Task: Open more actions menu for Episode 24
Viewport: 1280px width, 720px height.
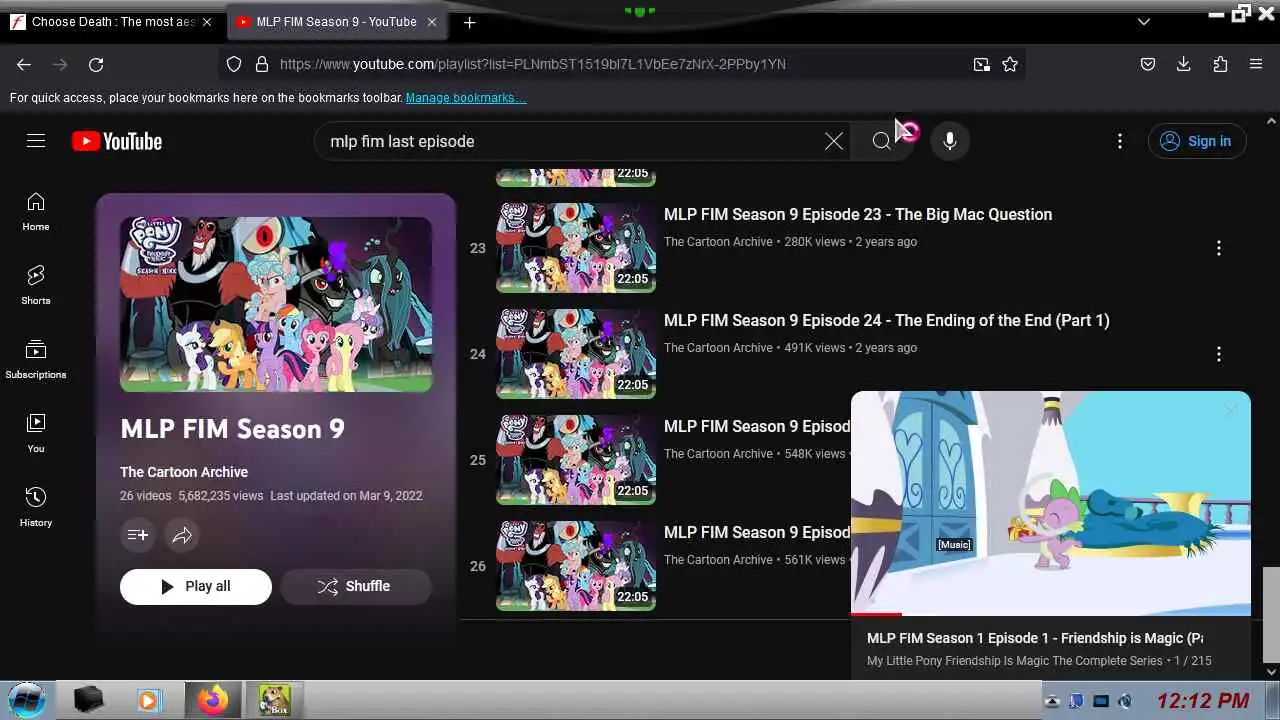Action: tap(1218, 354)
